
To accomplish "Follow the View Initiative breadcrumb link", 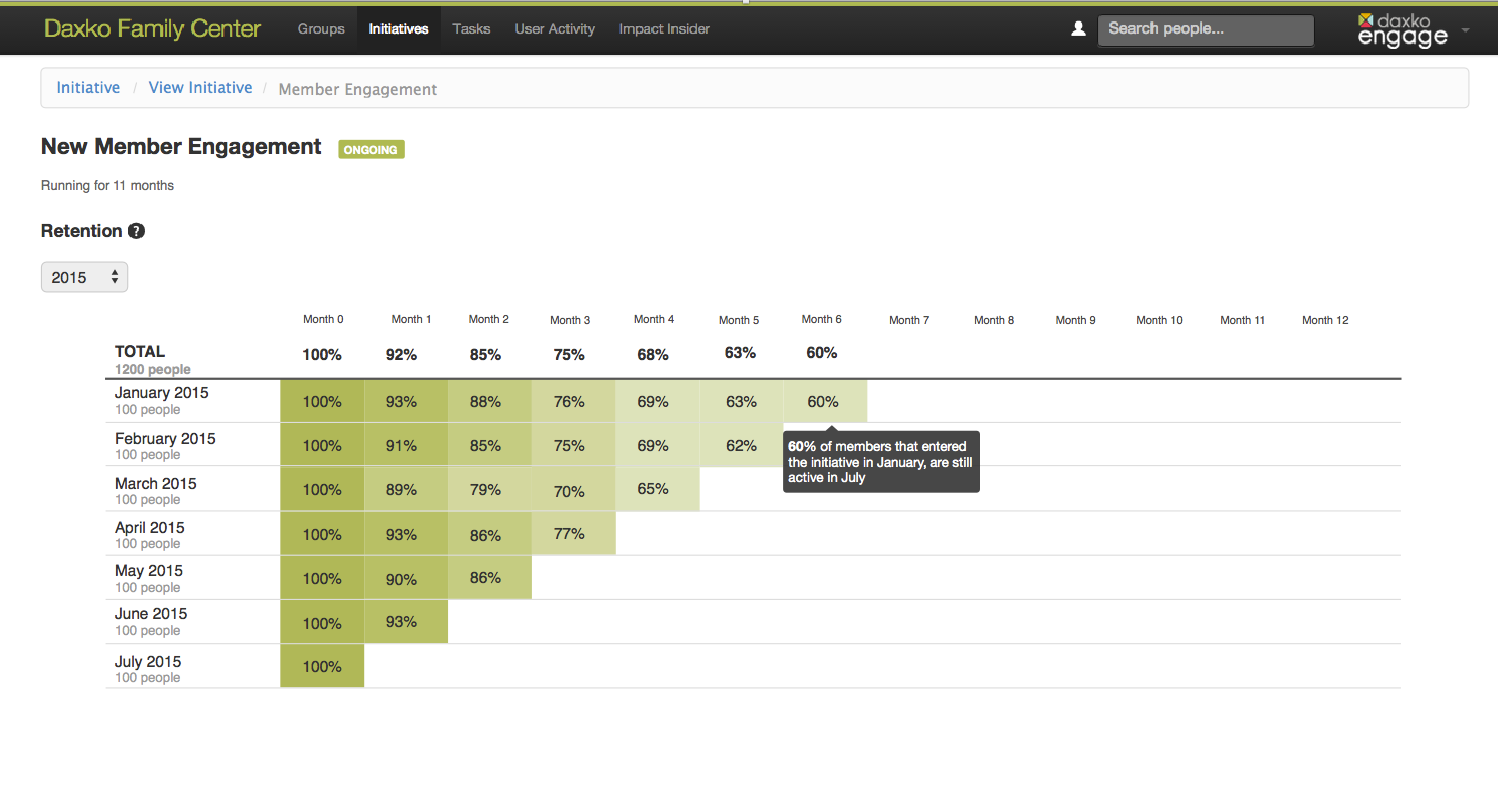I will pyautogui.click(x=200, y=88).
